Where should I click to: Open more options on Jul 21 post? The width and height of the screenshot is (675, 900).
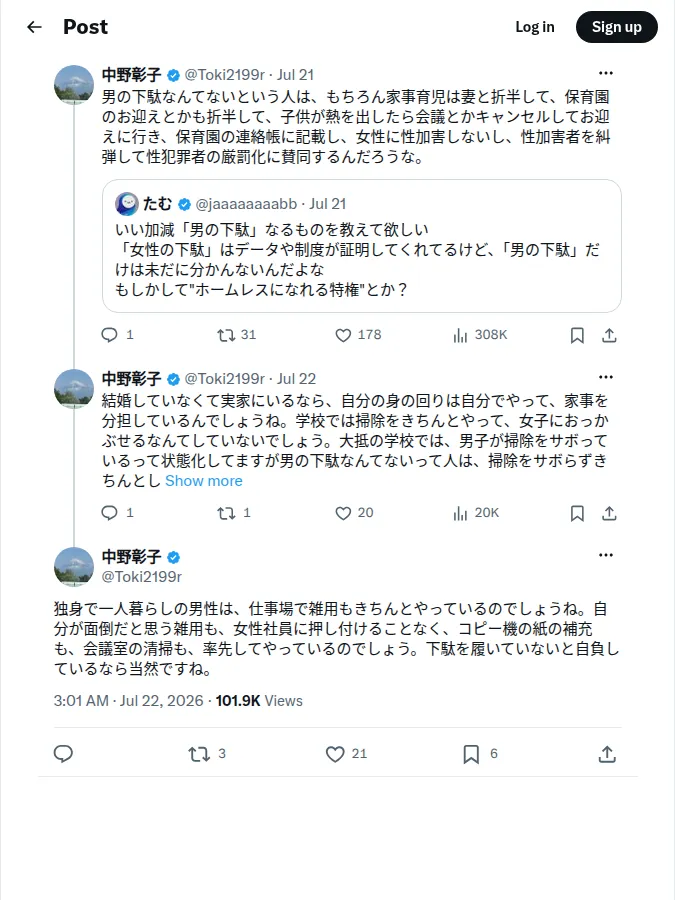[606, 73]
